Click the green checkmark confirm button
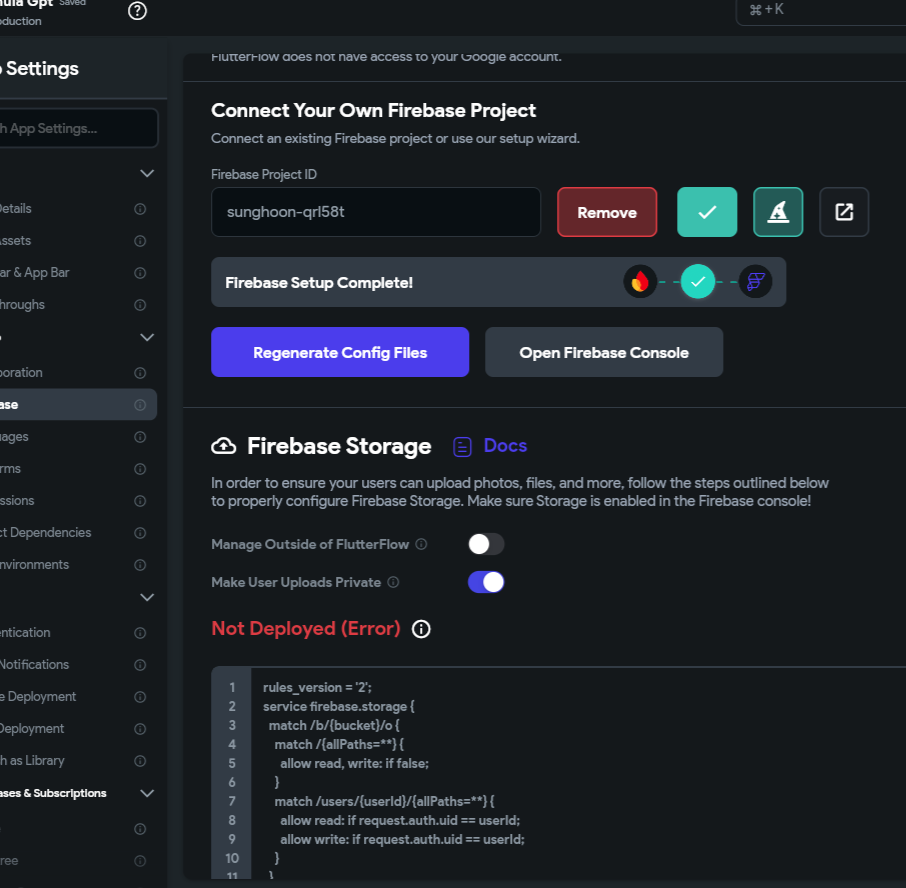The height and width of the screenshot is (888, 906). [707, 212]
